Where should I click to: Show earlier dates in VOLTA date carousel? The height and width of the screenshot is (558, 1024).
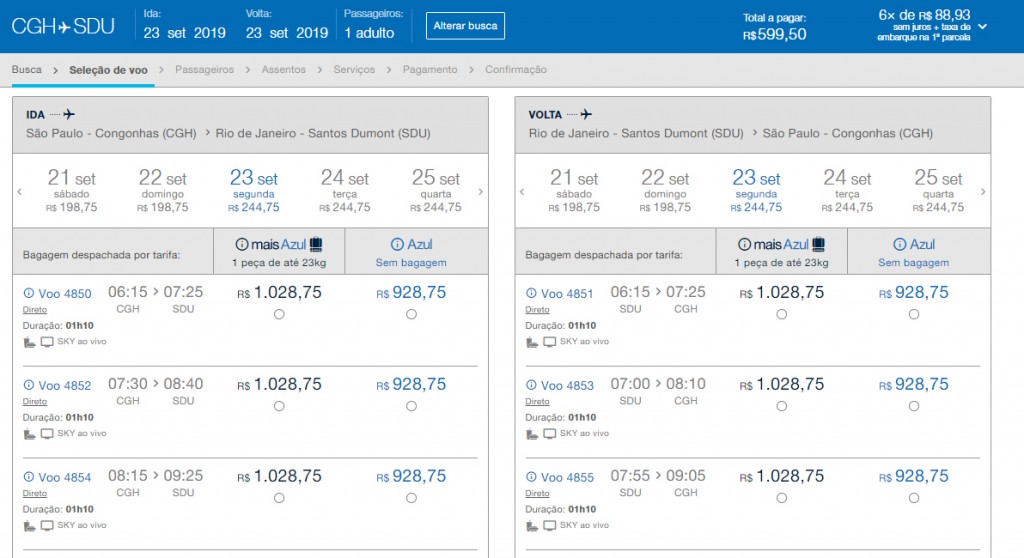pyautogui.click(x=522, y=191)
